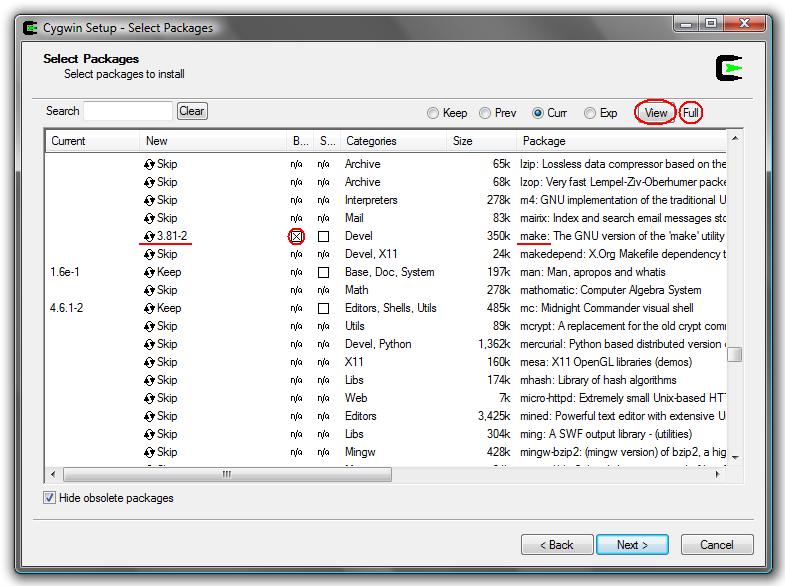Click 'man: Man, apropos and whatis' text
This screenshot has height=586, width=785.
point(593,272)
